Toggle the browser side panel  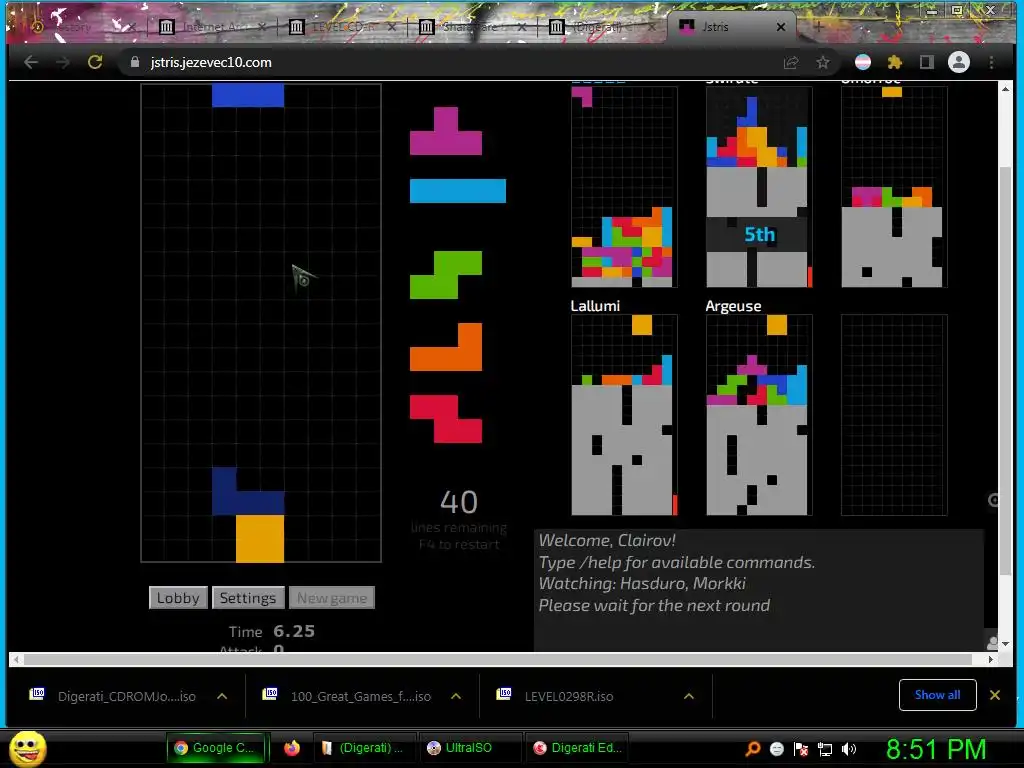(x=926, y=62)
